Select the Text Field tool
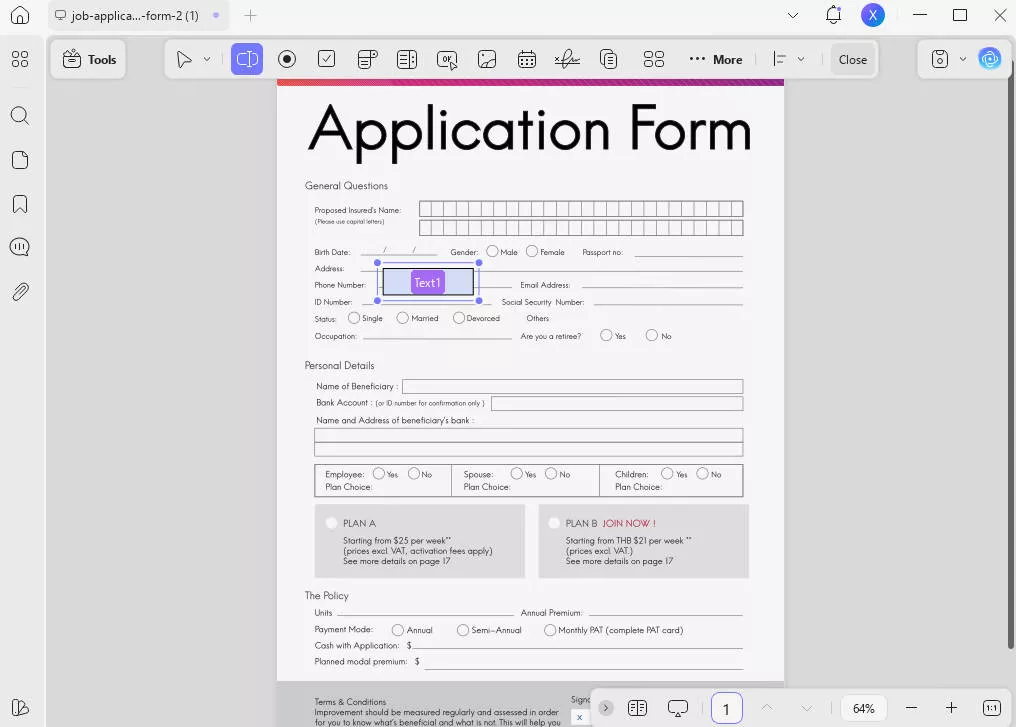 pos(247,59)
